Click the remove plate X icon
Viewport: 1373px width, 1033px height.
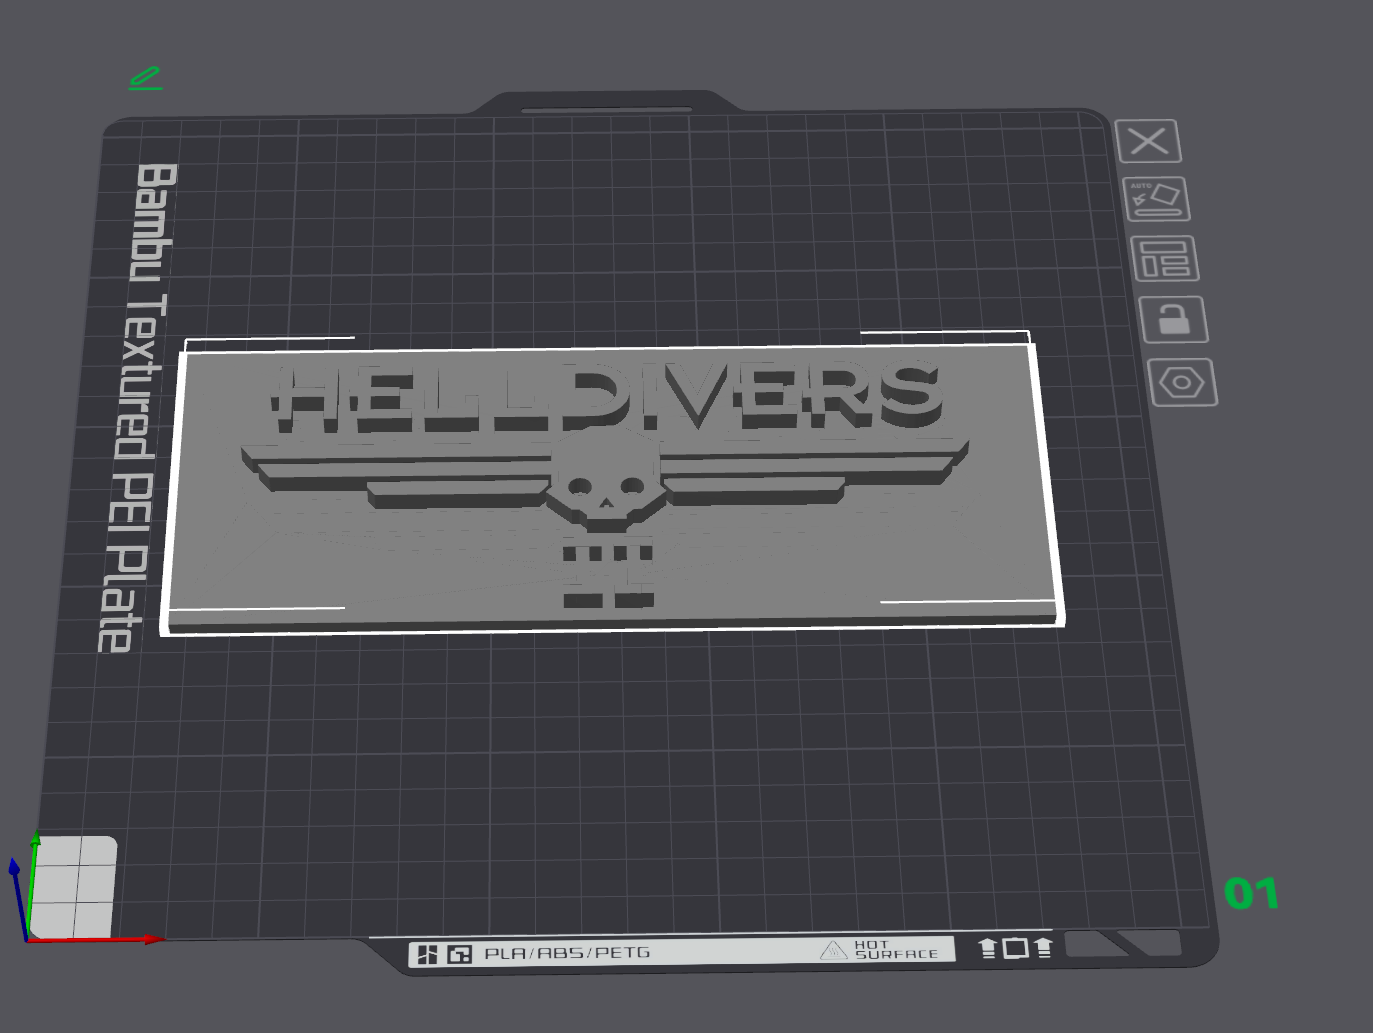1148,141
